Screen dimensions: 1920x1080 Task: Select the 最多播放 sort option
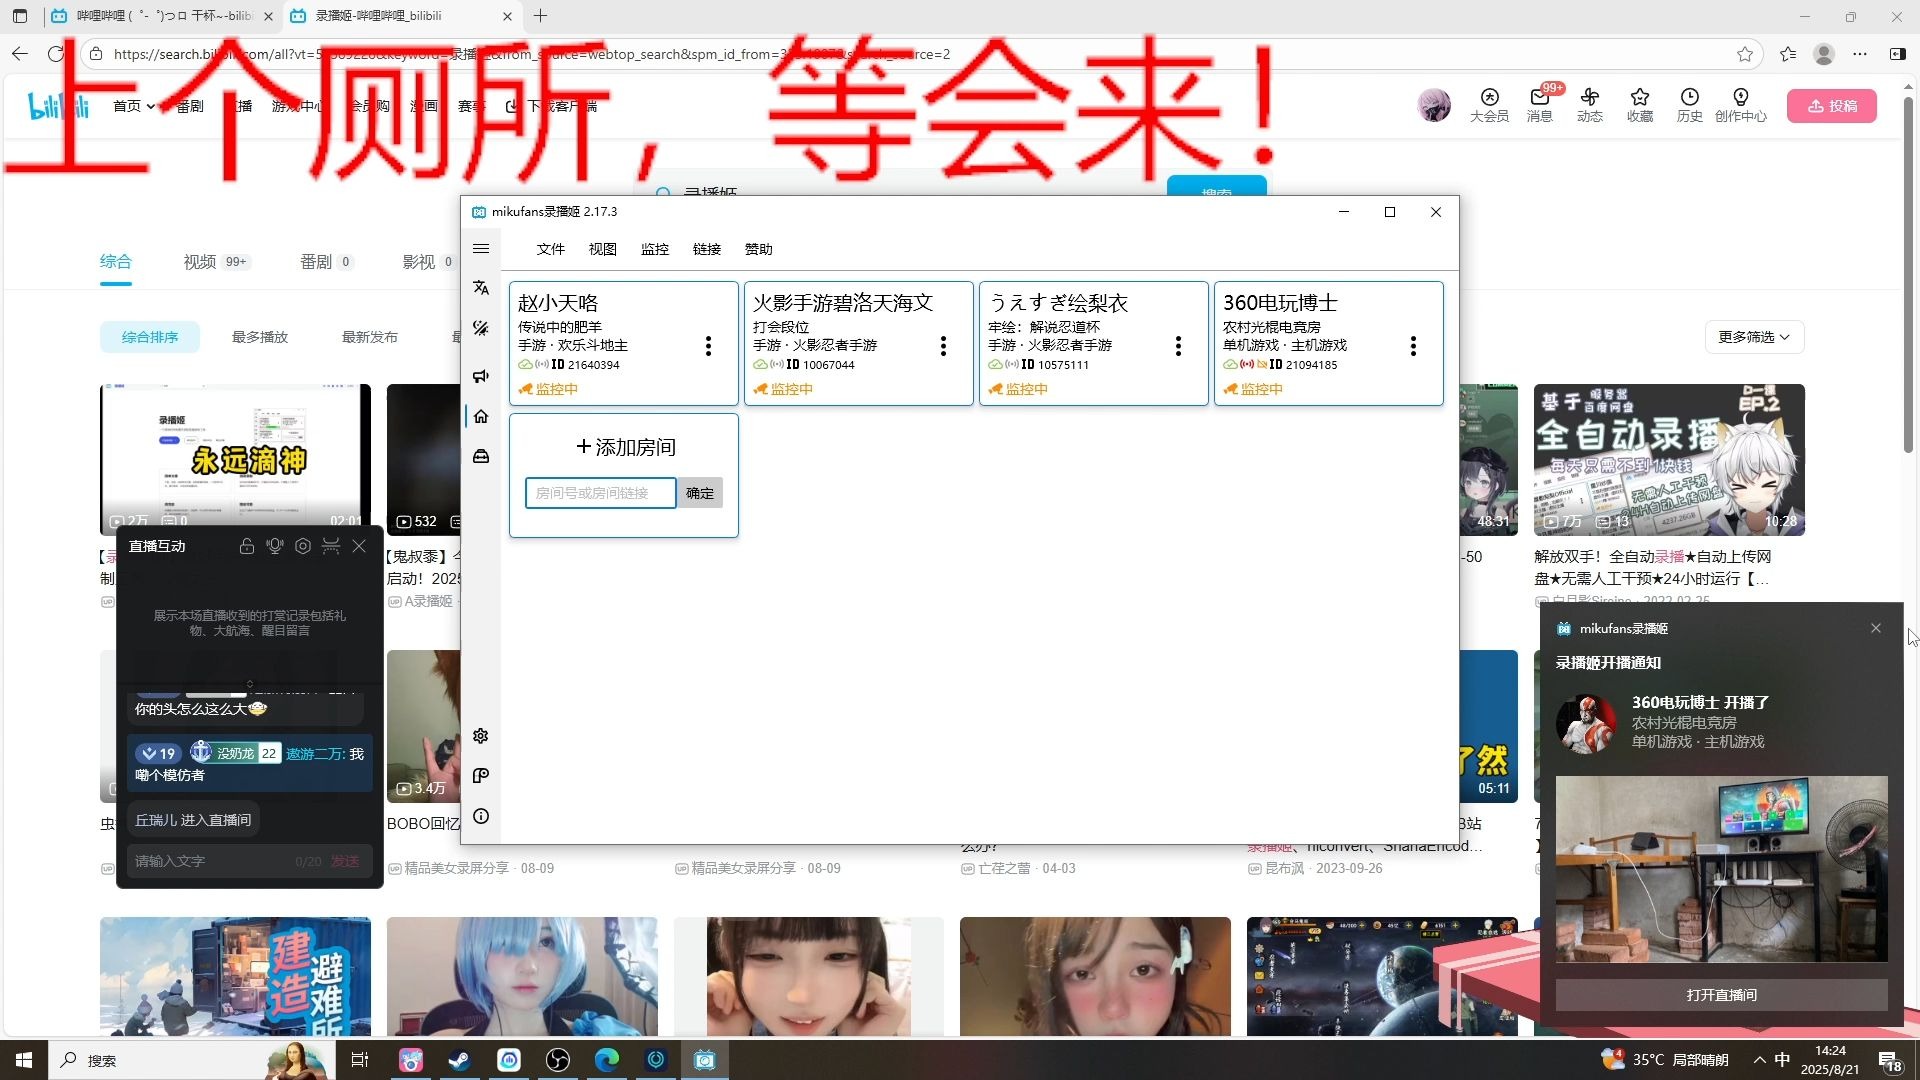pos(260,337)
